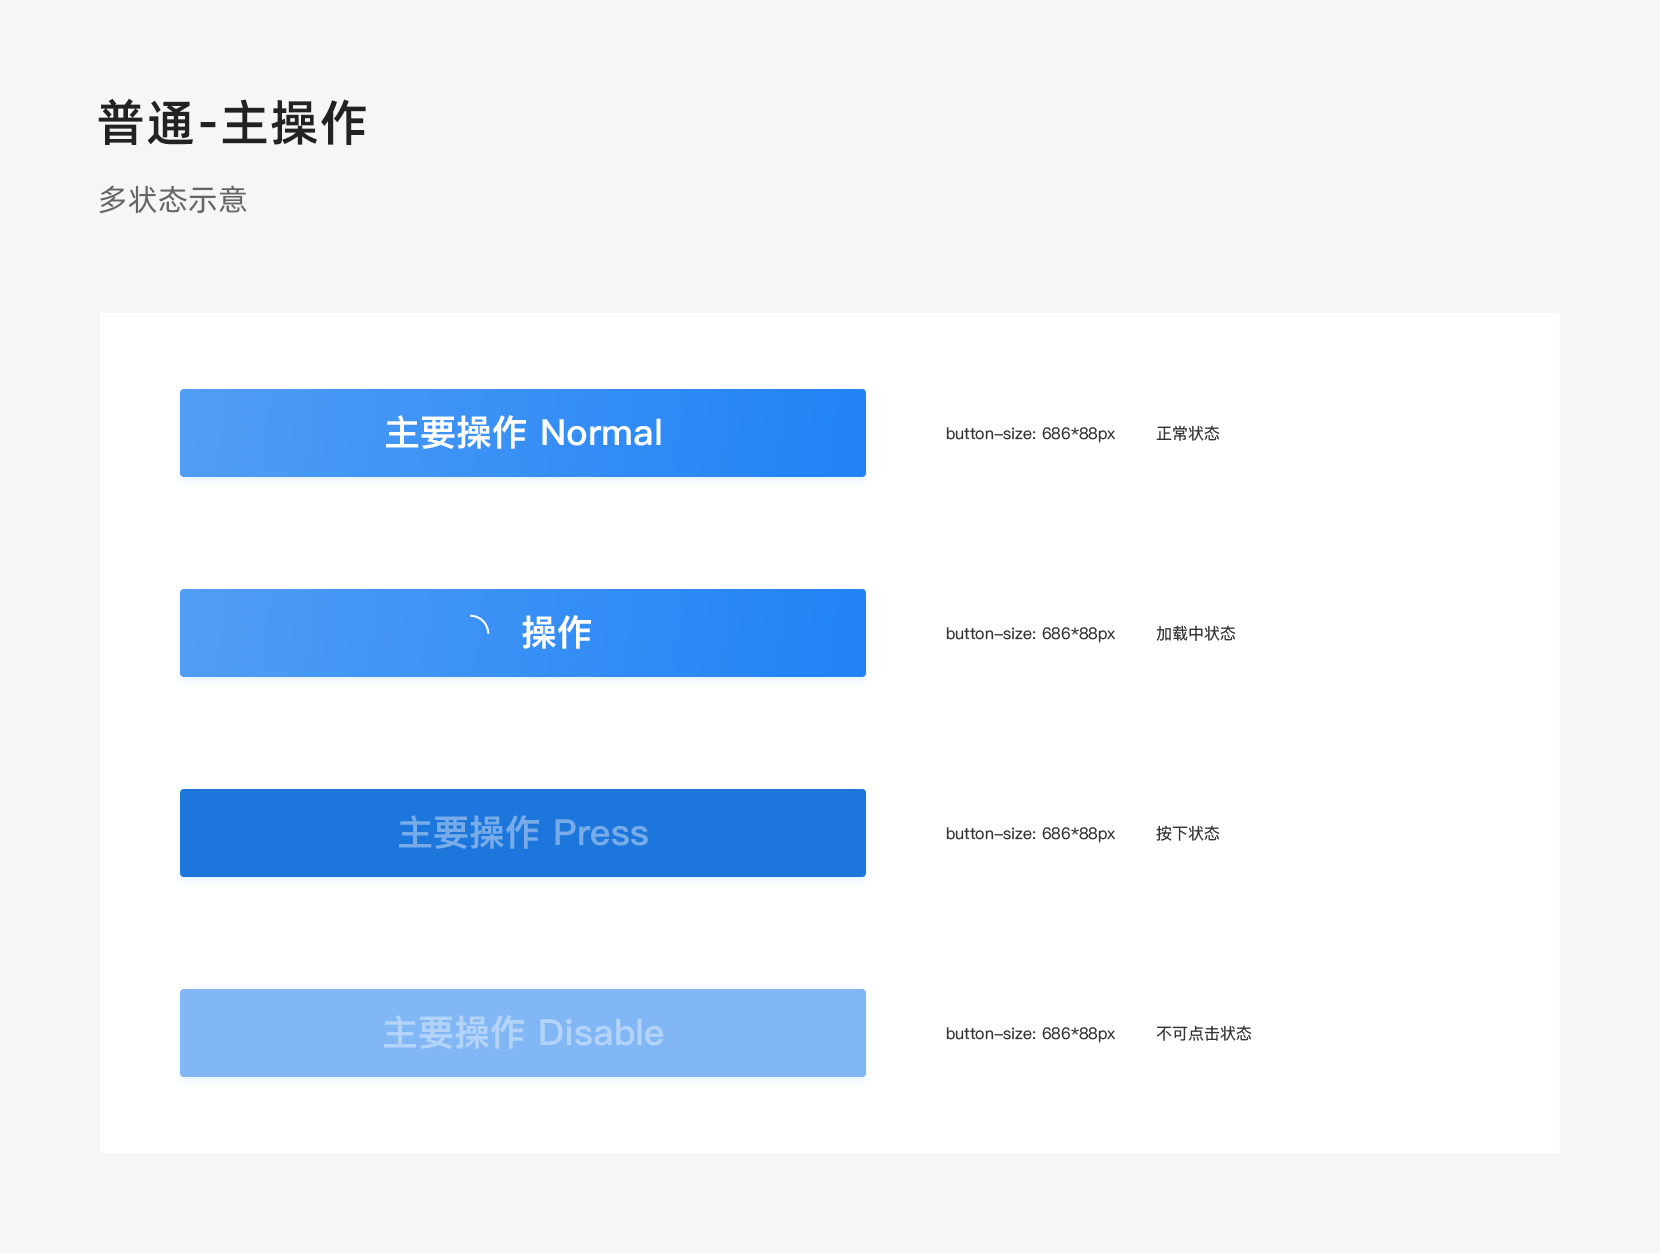This screenshot has height=1253, width=1660.
Task: Click the button-size text beside 正常状态
Action: coord(1030,433)
